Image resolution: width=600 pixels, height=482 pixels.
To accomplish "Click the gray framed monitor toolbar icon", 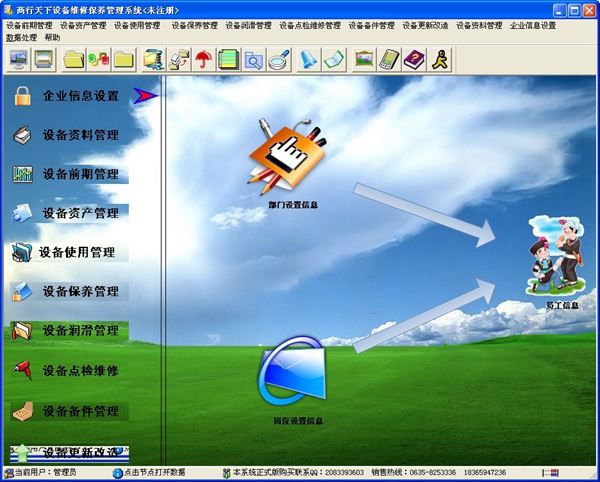I will click(x=43, y=59).
